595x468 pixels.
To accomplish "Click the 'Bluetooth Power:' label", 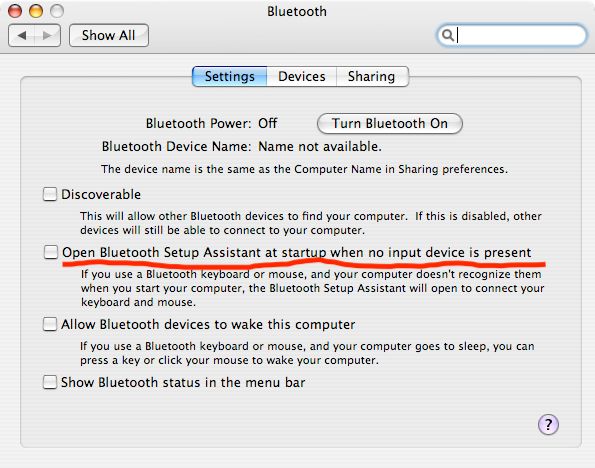I will click(x=198, y=123).
